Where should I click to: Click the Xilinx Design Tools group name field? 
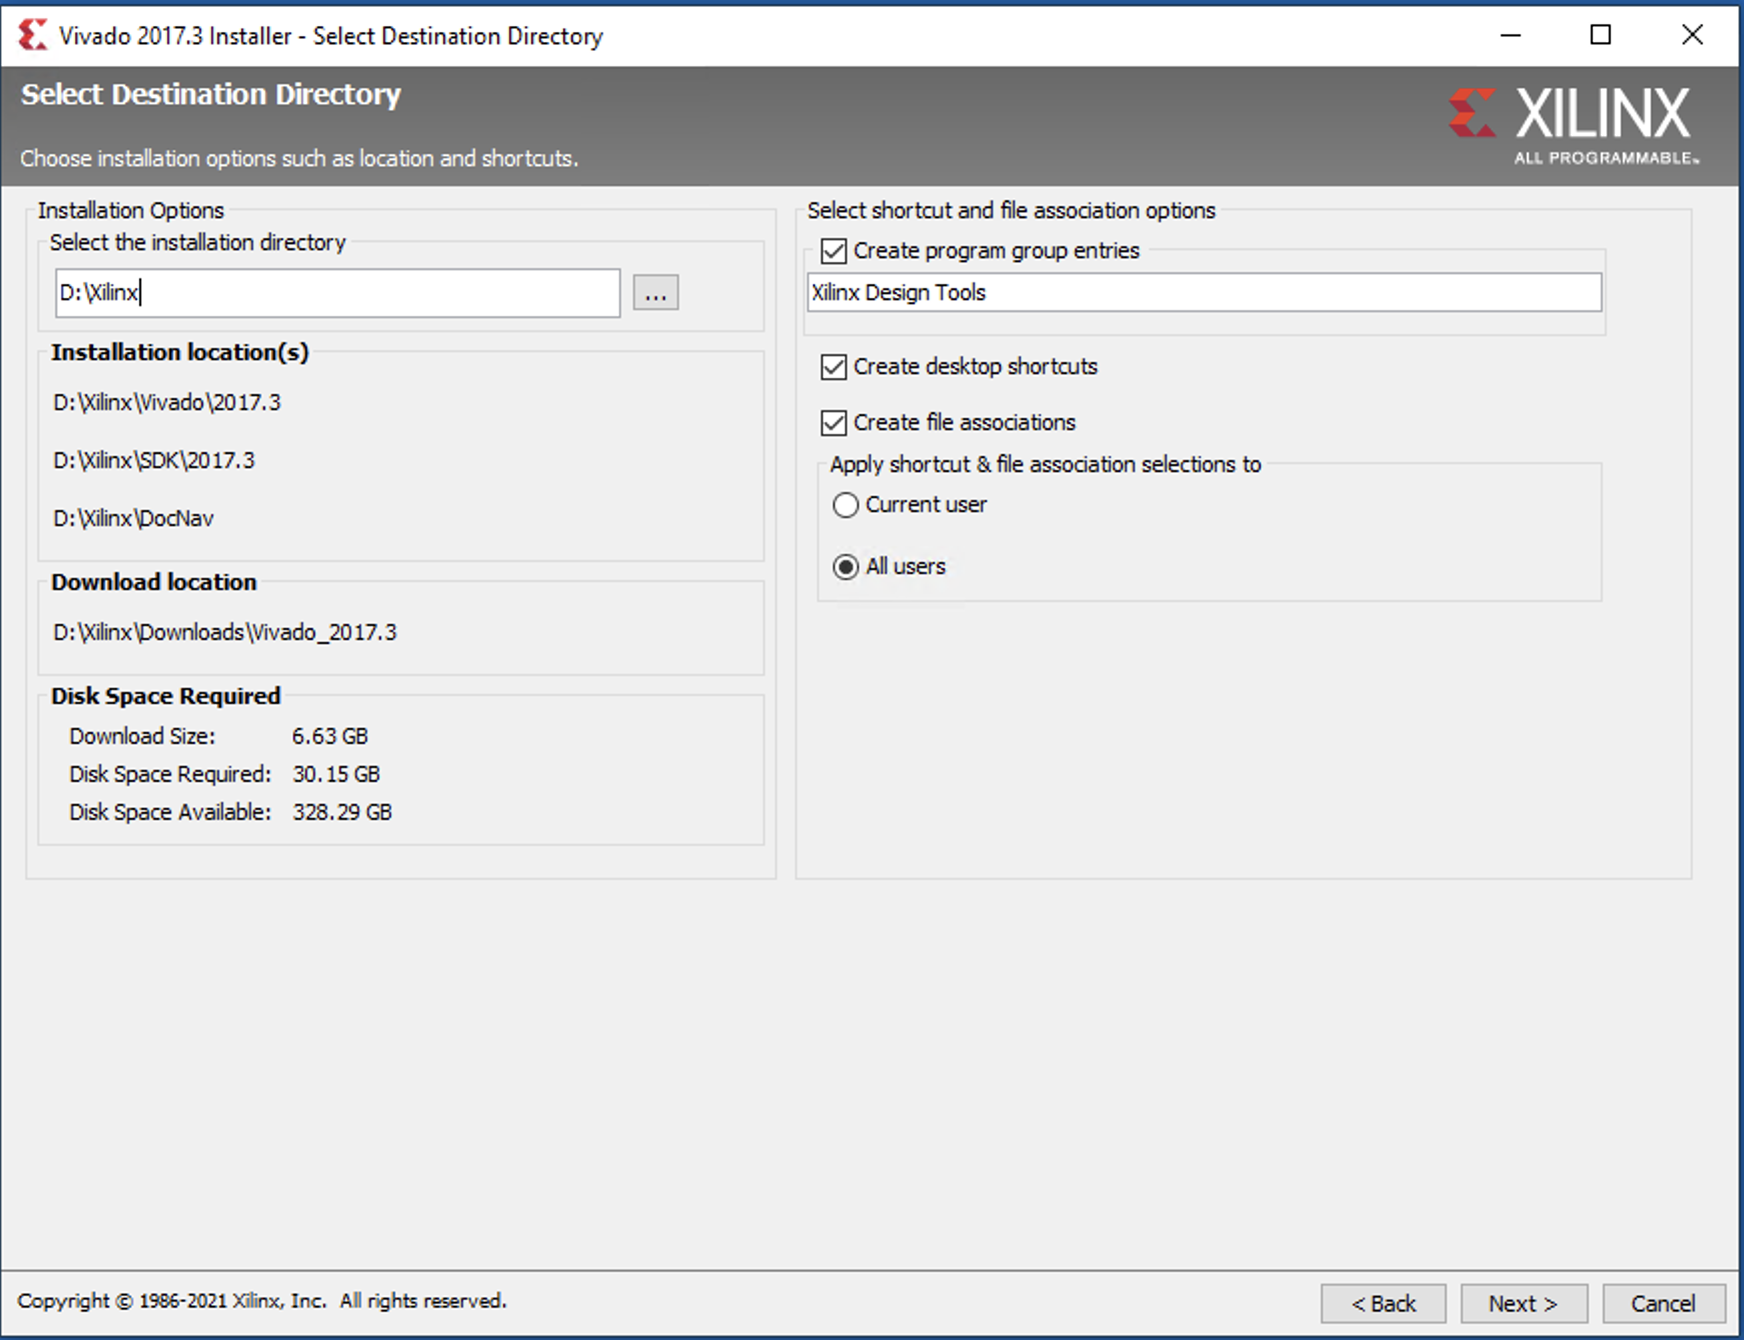1203,293
